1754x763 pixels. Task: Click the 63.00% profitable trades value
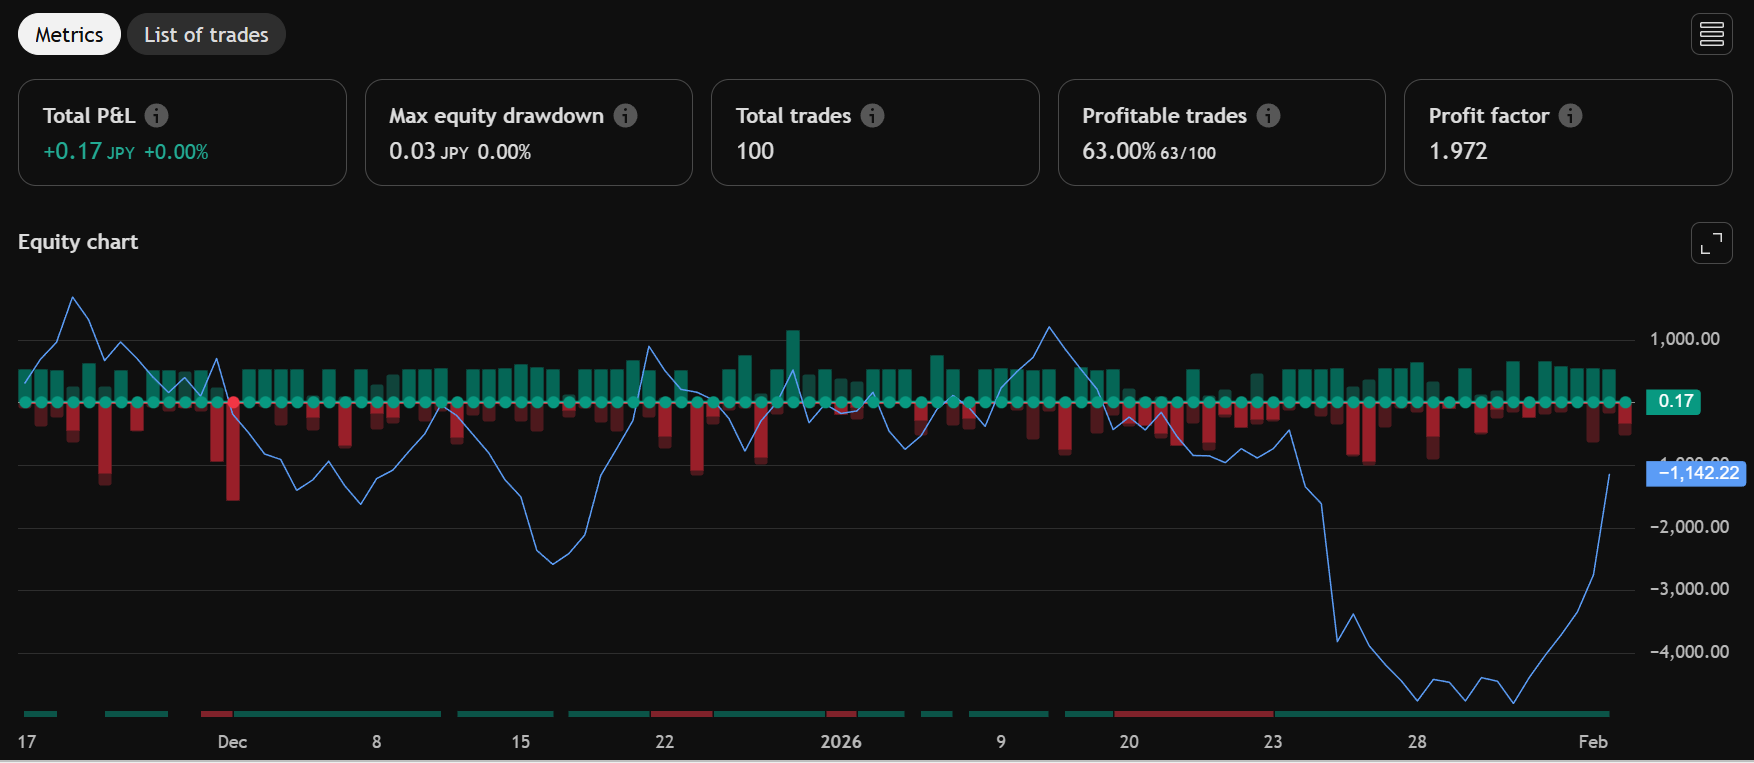point(1118,152)
